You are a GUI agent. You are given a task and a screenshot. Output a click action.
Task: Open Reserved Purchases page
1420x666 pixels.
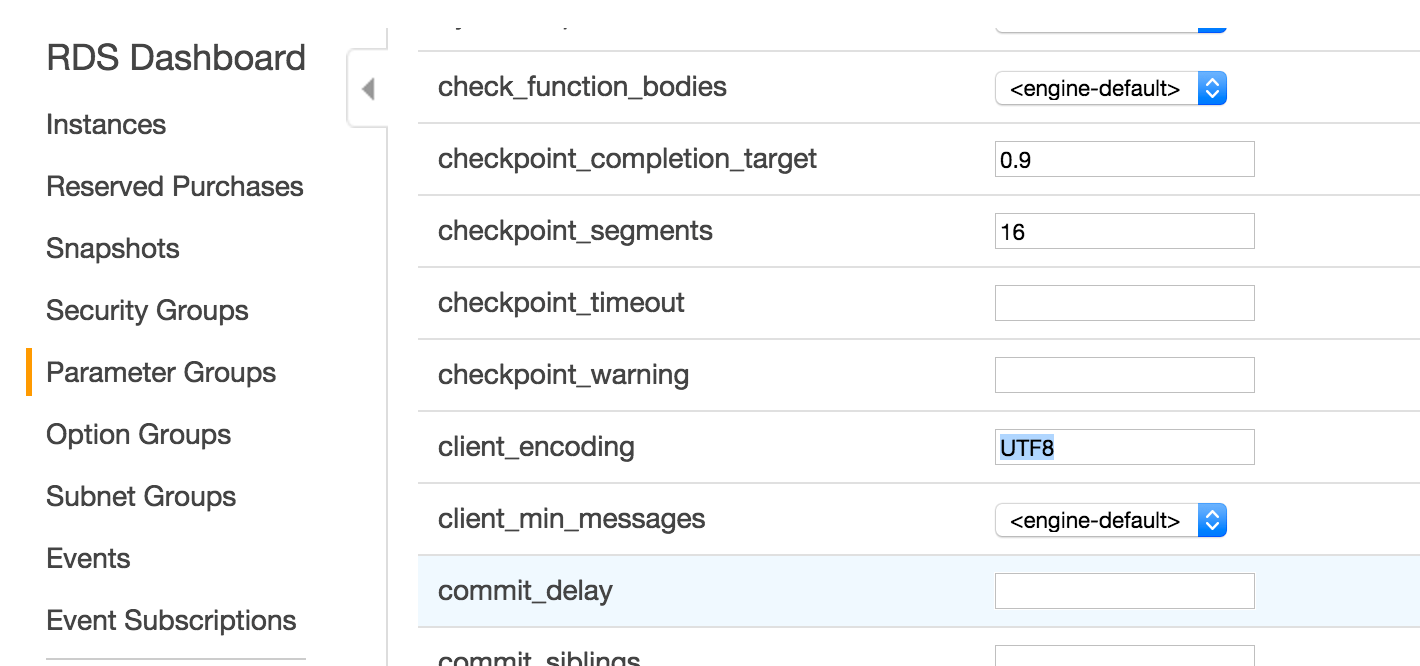click(175, 187)
